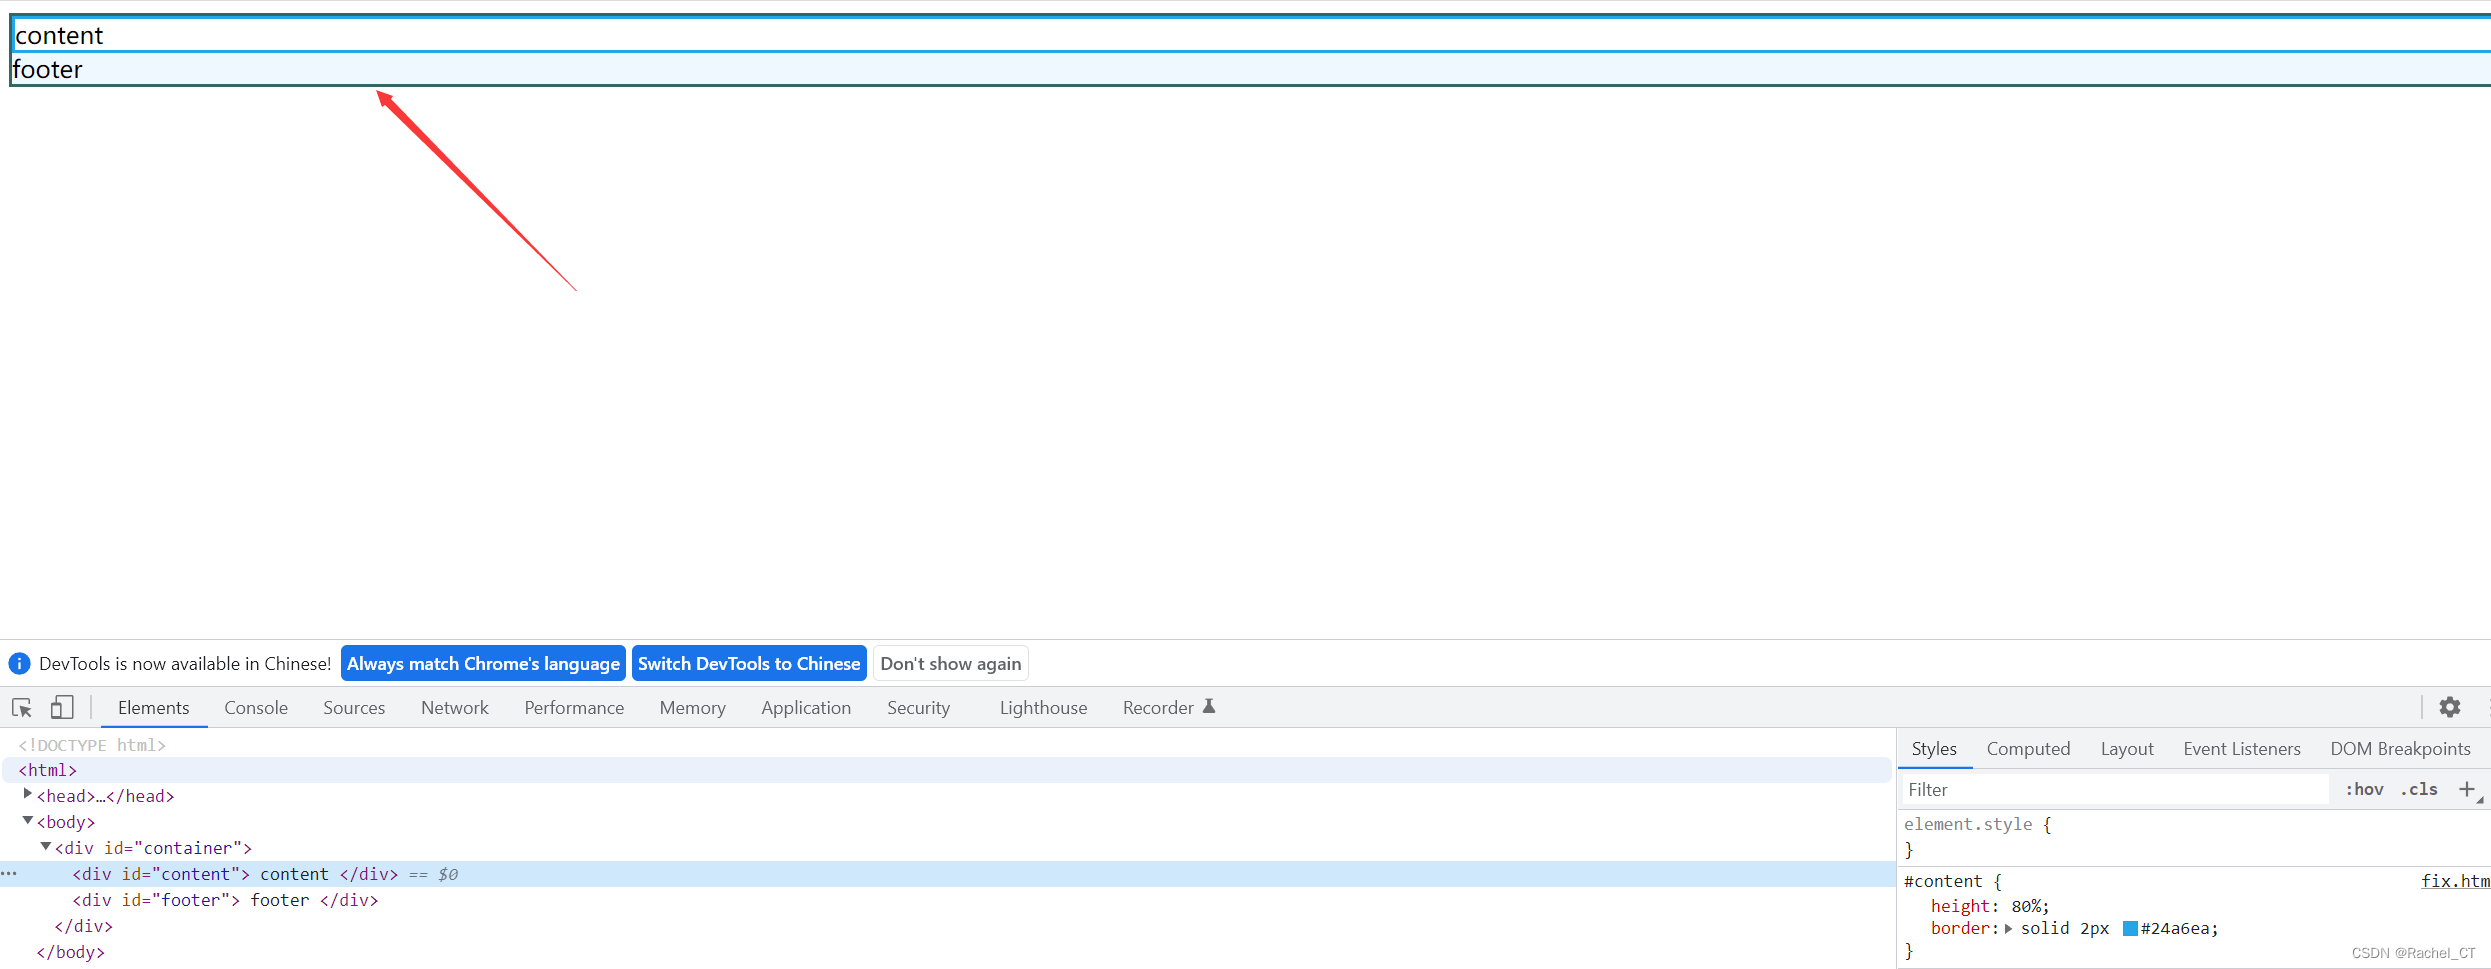Click the border property name
This screenshot has width=2491, height=969.
coord(1960,928)
